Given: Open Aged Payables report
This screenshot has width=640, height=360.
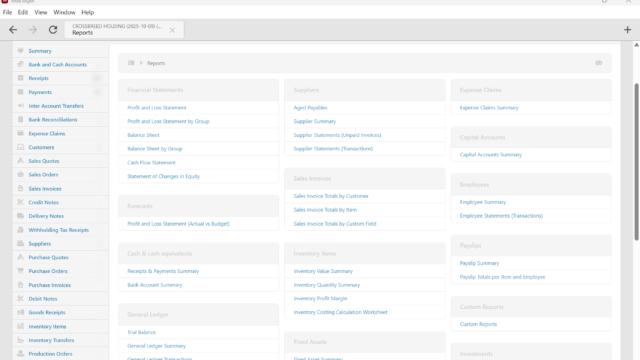Looking at the screenshot, I should coord(311,108).
